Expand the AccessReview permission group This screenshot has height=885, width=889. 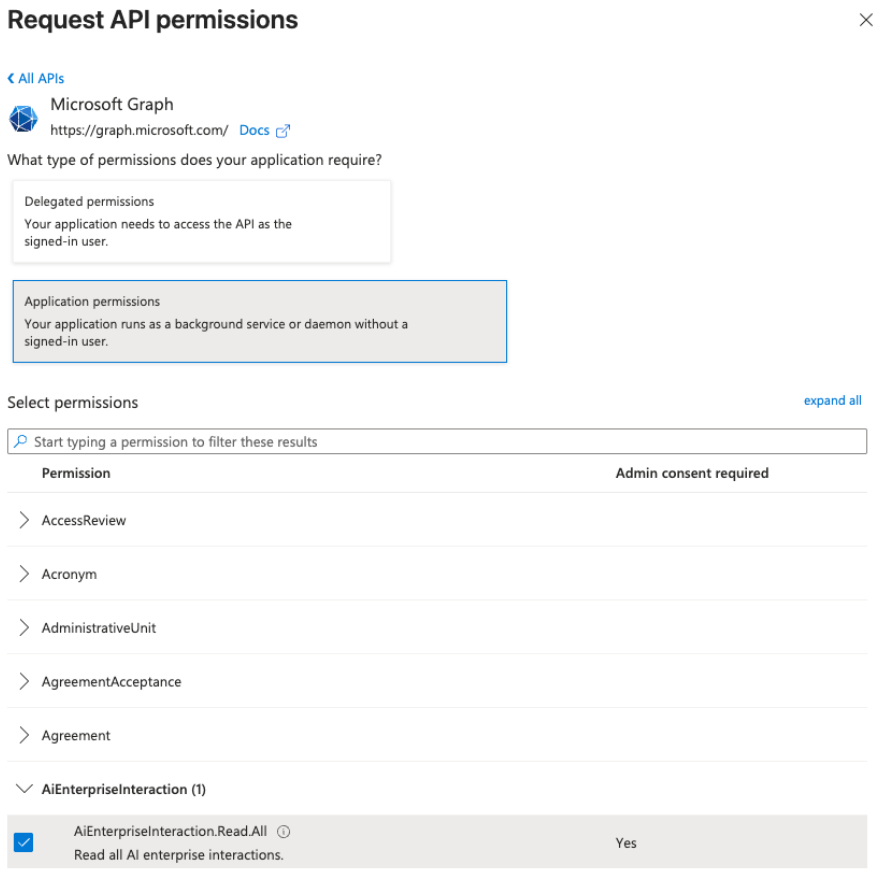pyautogui.click(x=25, y=520)
